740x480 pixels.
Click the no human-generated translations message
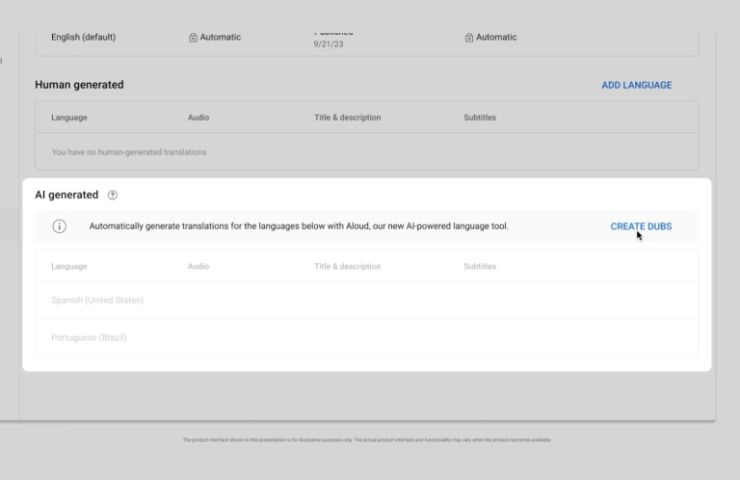coord(129,152)
